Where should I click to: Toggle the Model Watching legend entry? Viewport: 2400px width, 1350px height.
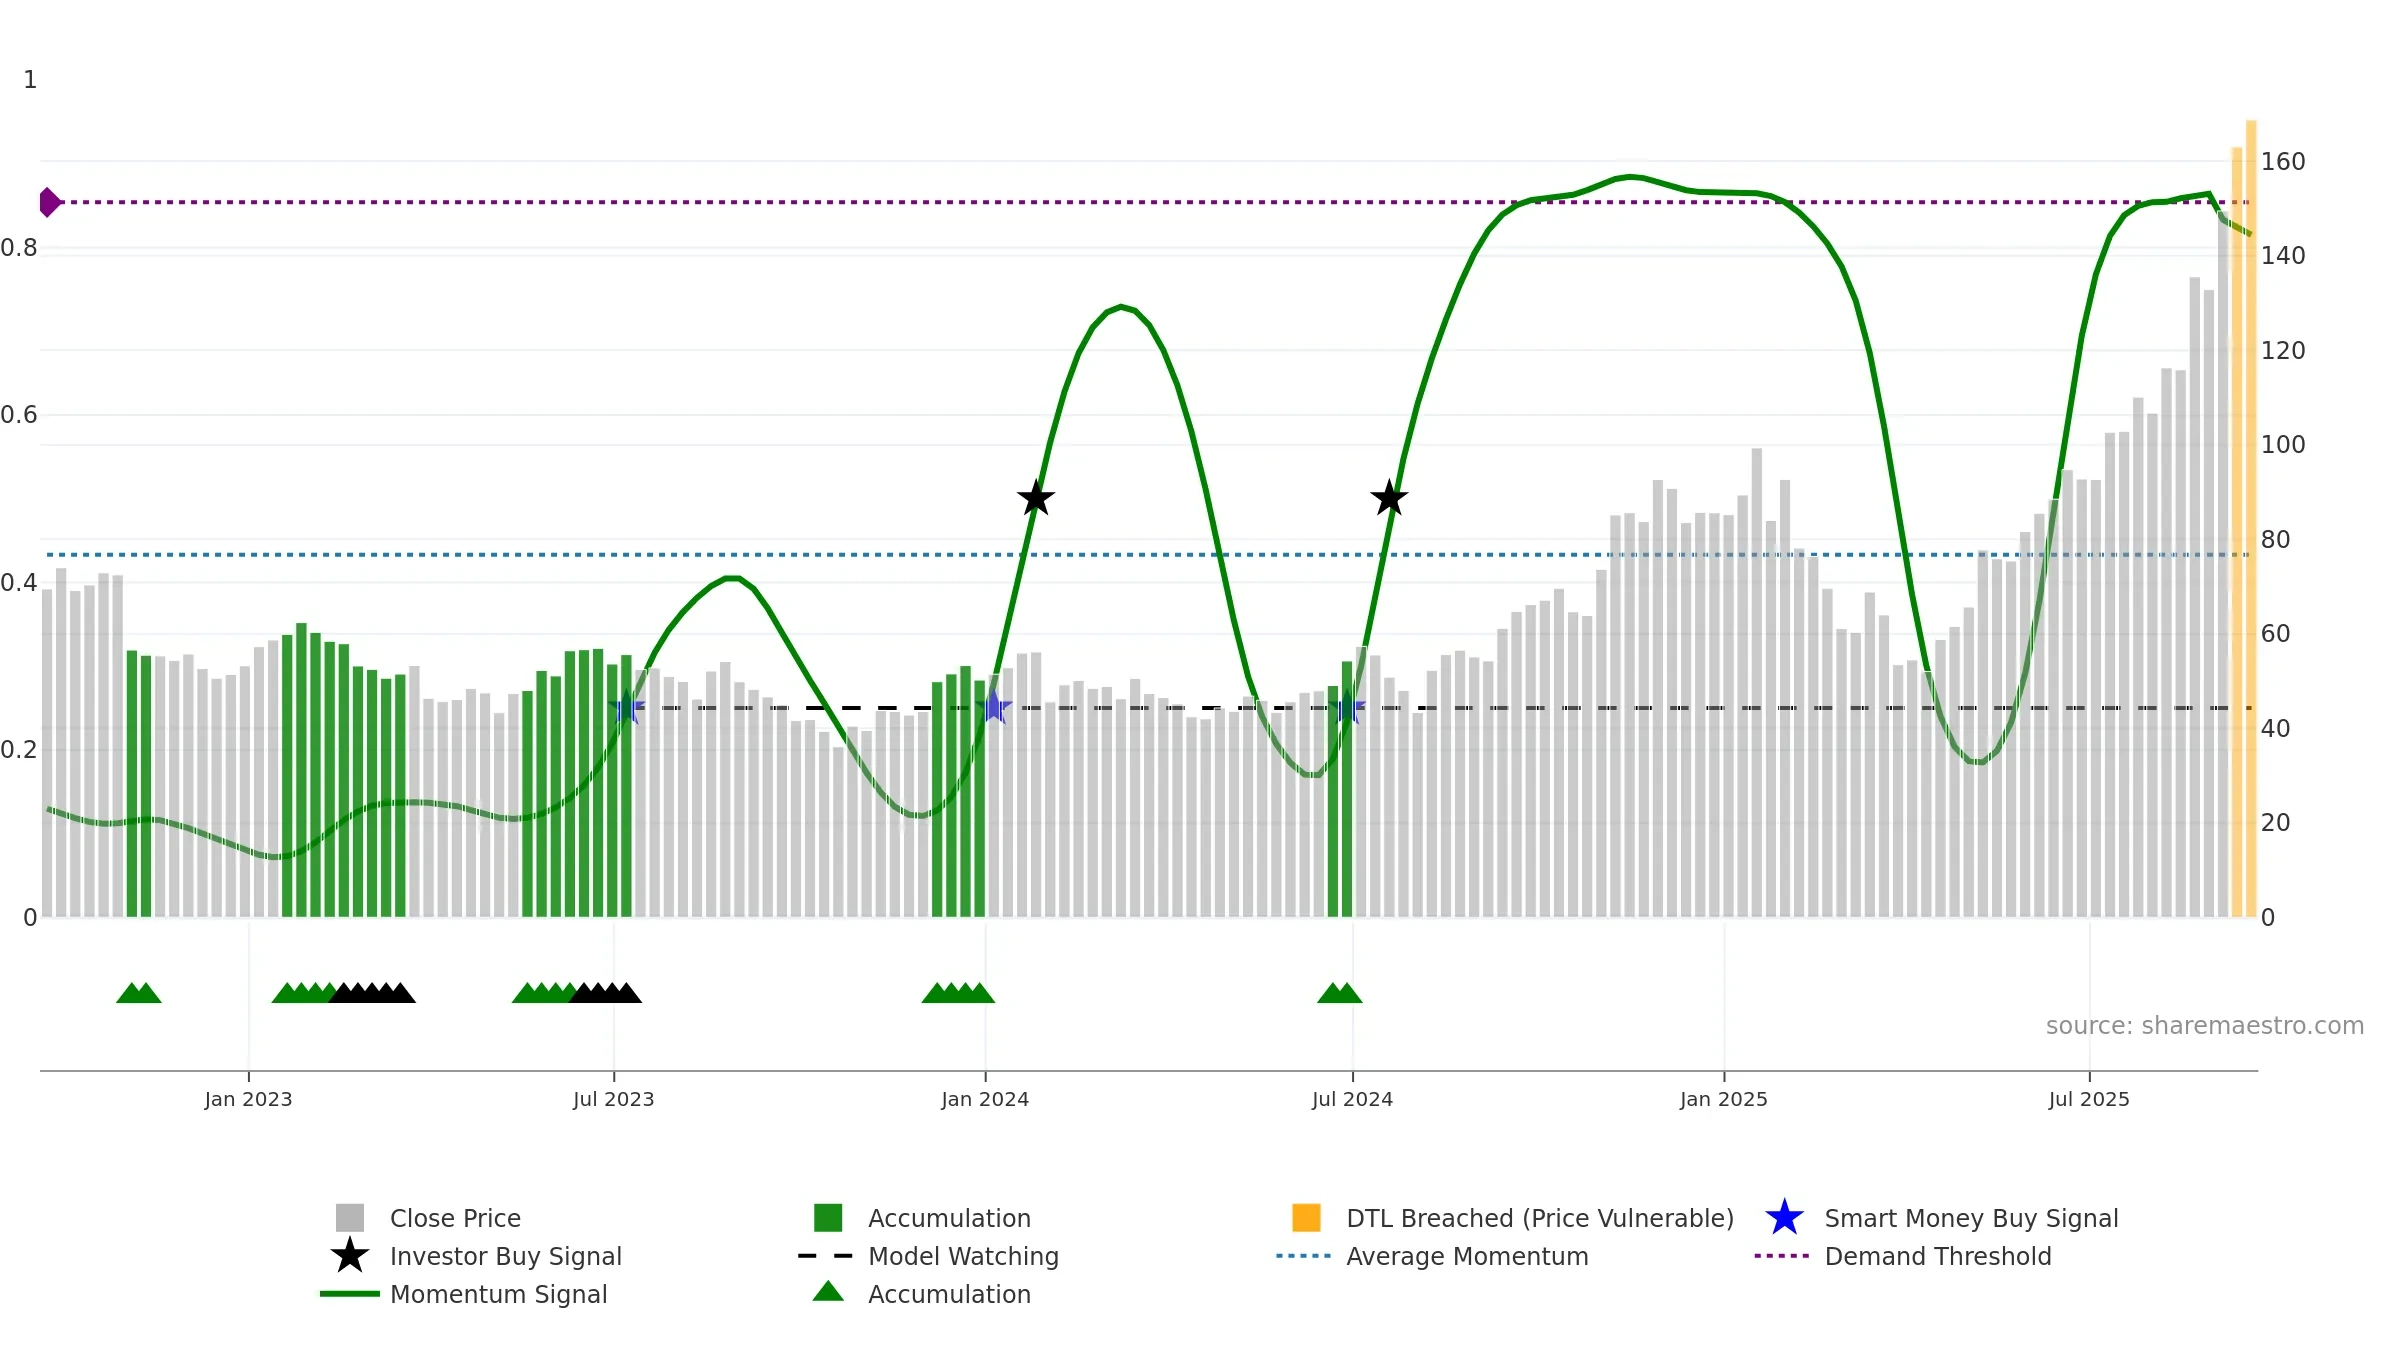pos(928,1256)
